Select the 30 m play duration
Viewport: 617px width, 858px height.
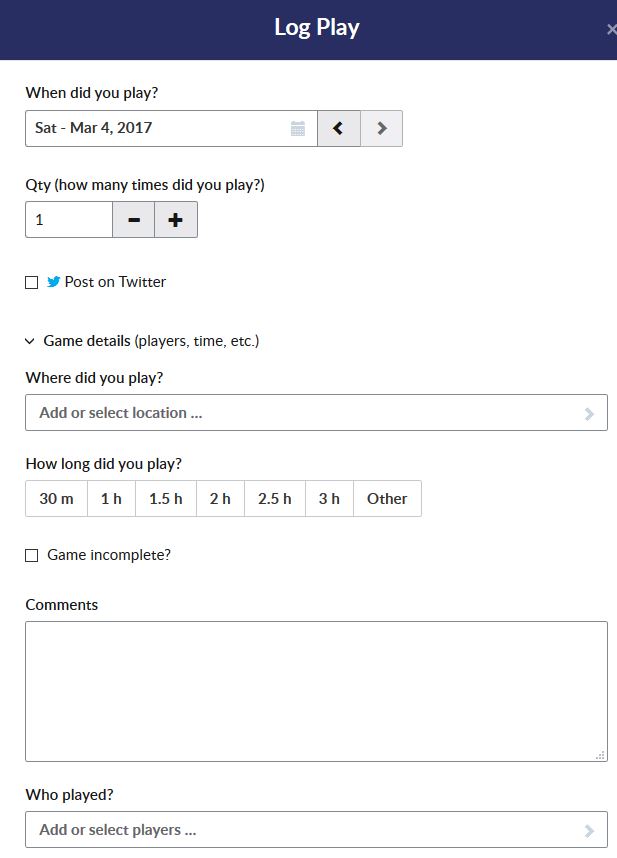(56, 499)
